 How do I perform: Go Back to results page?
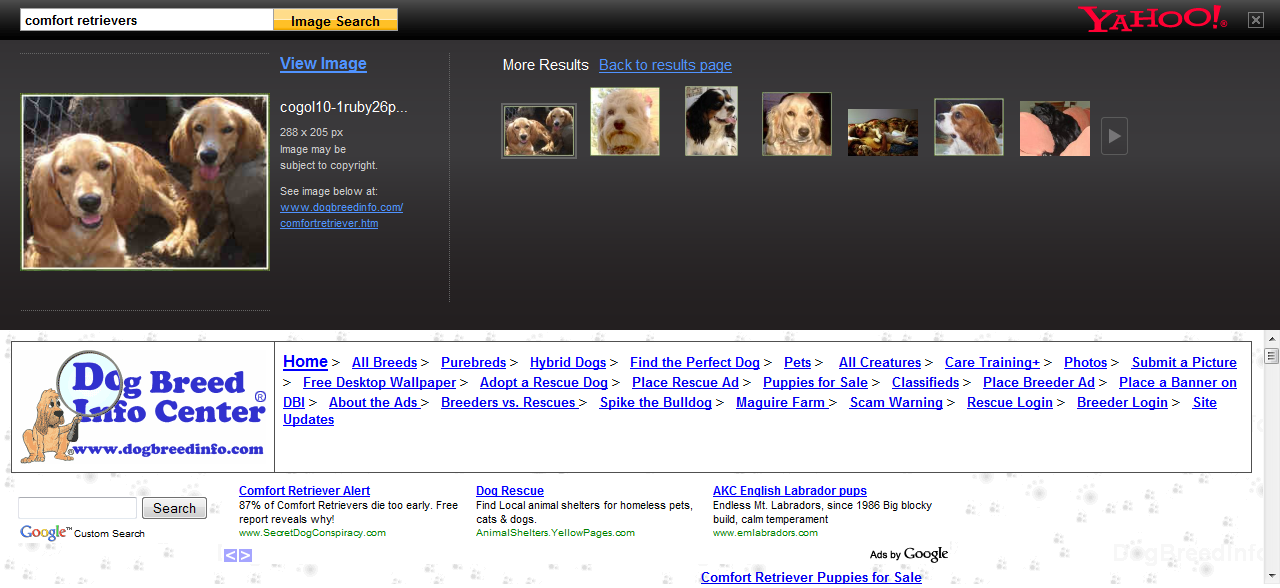664,65
